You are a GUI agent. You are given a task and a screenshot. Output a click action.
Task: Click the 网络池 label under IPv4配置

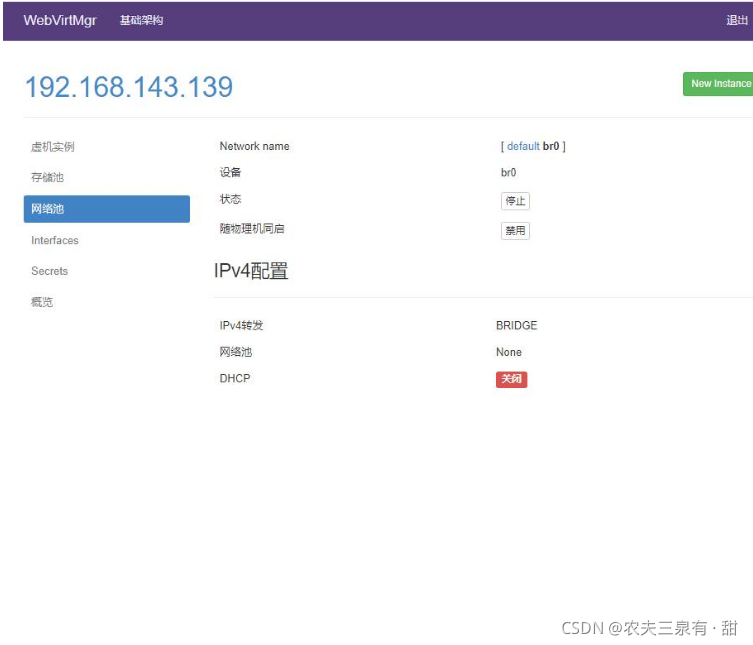236,352
